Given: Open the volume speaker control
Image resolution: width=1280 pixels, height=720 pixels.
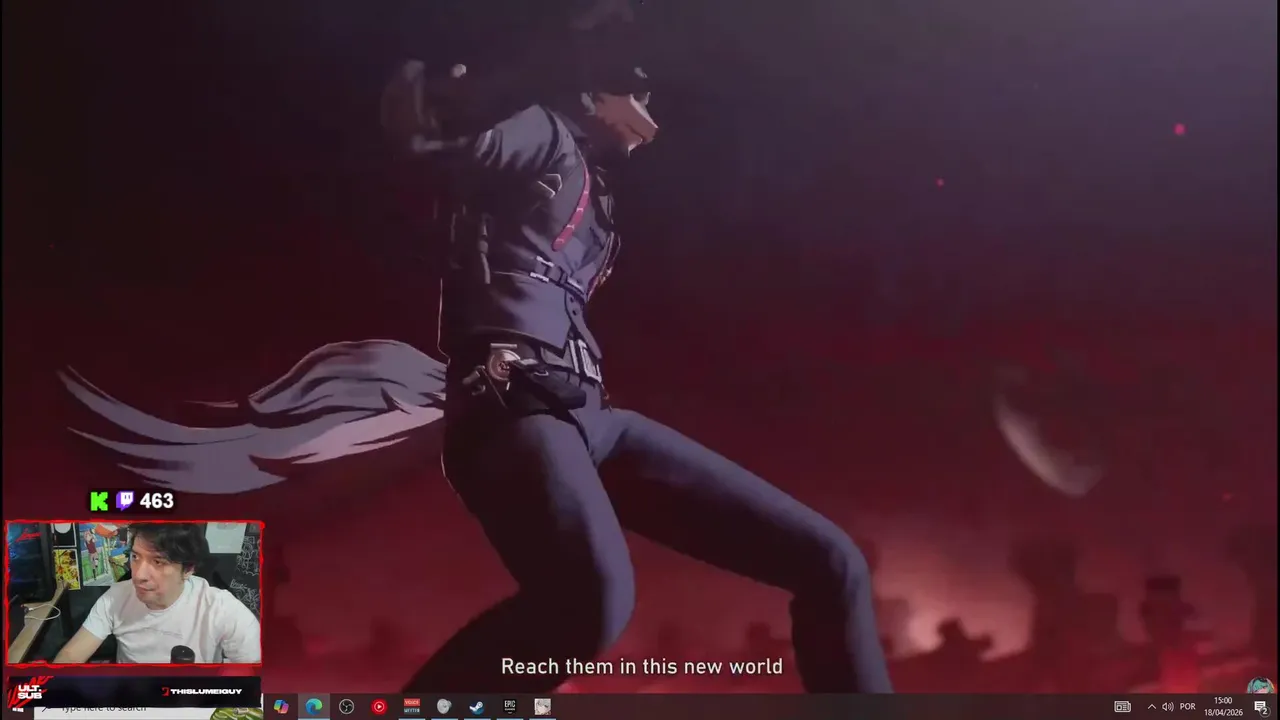Looking at the screenshot, I should 1167,707.
